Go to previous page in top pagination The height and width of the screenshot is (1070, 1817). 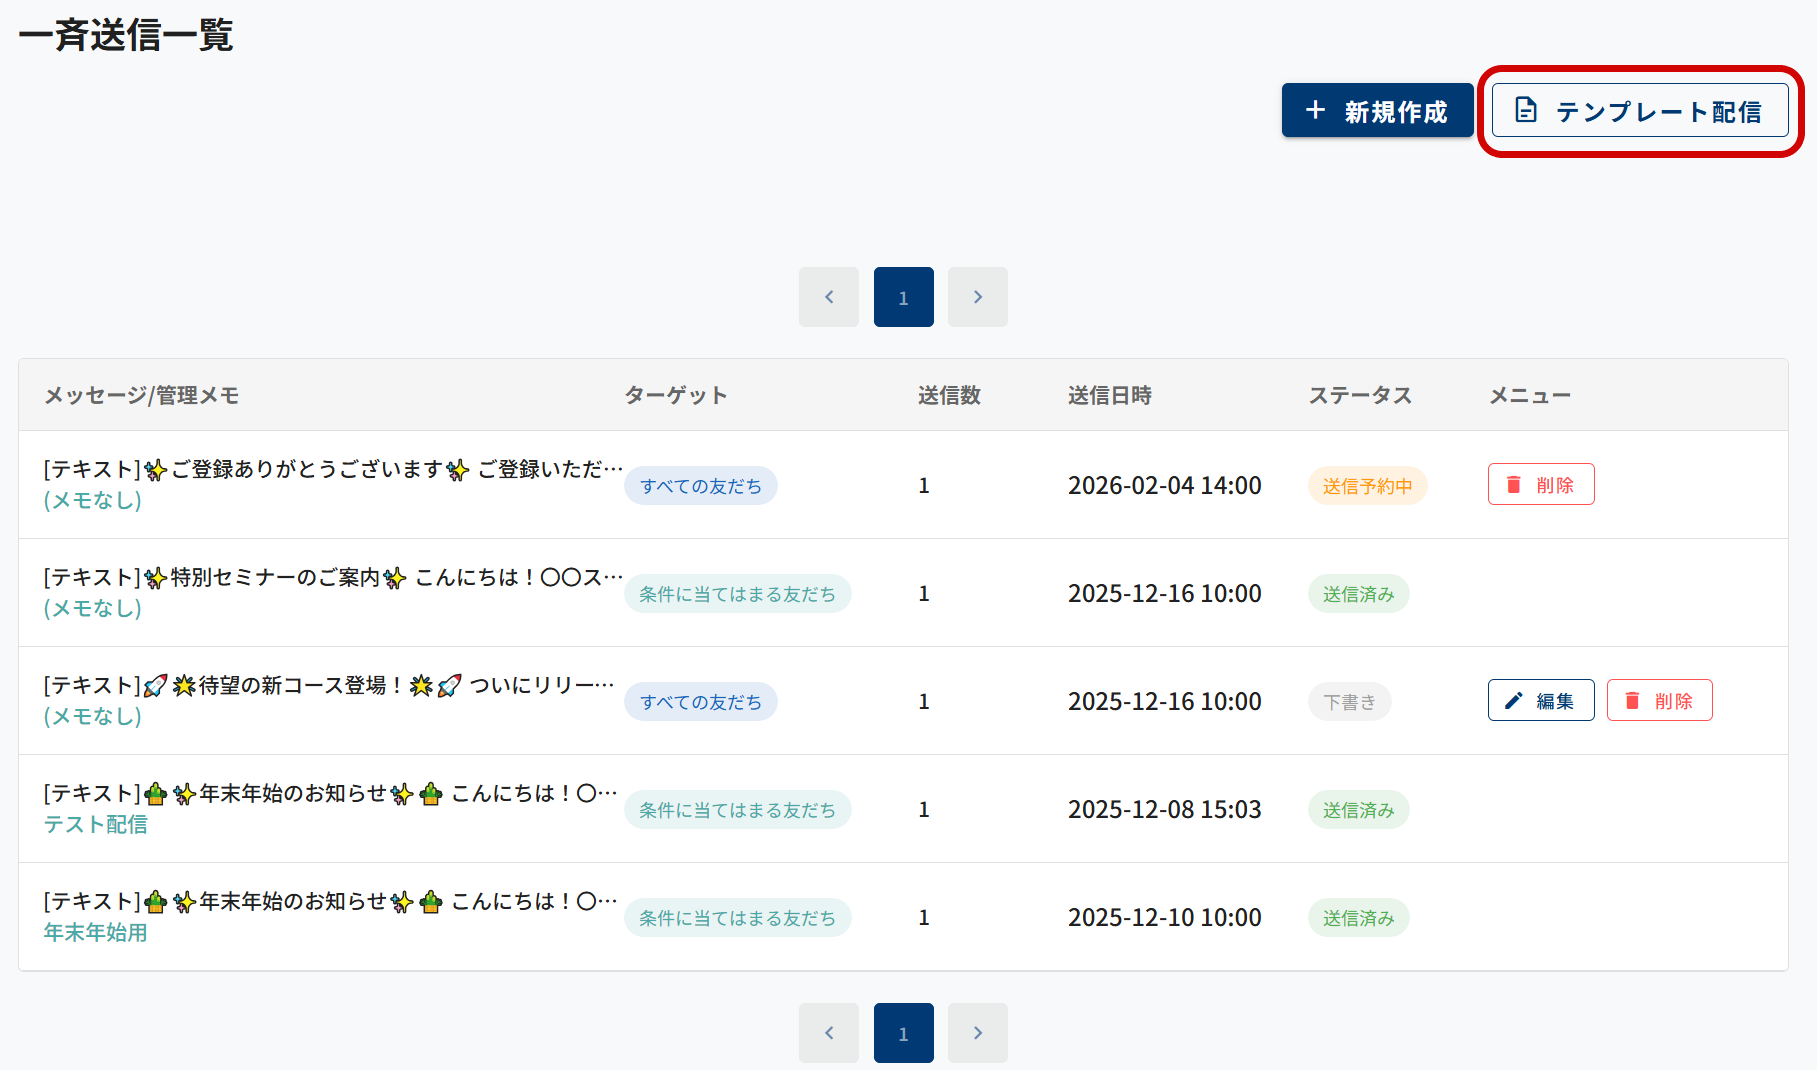(828, 297)
